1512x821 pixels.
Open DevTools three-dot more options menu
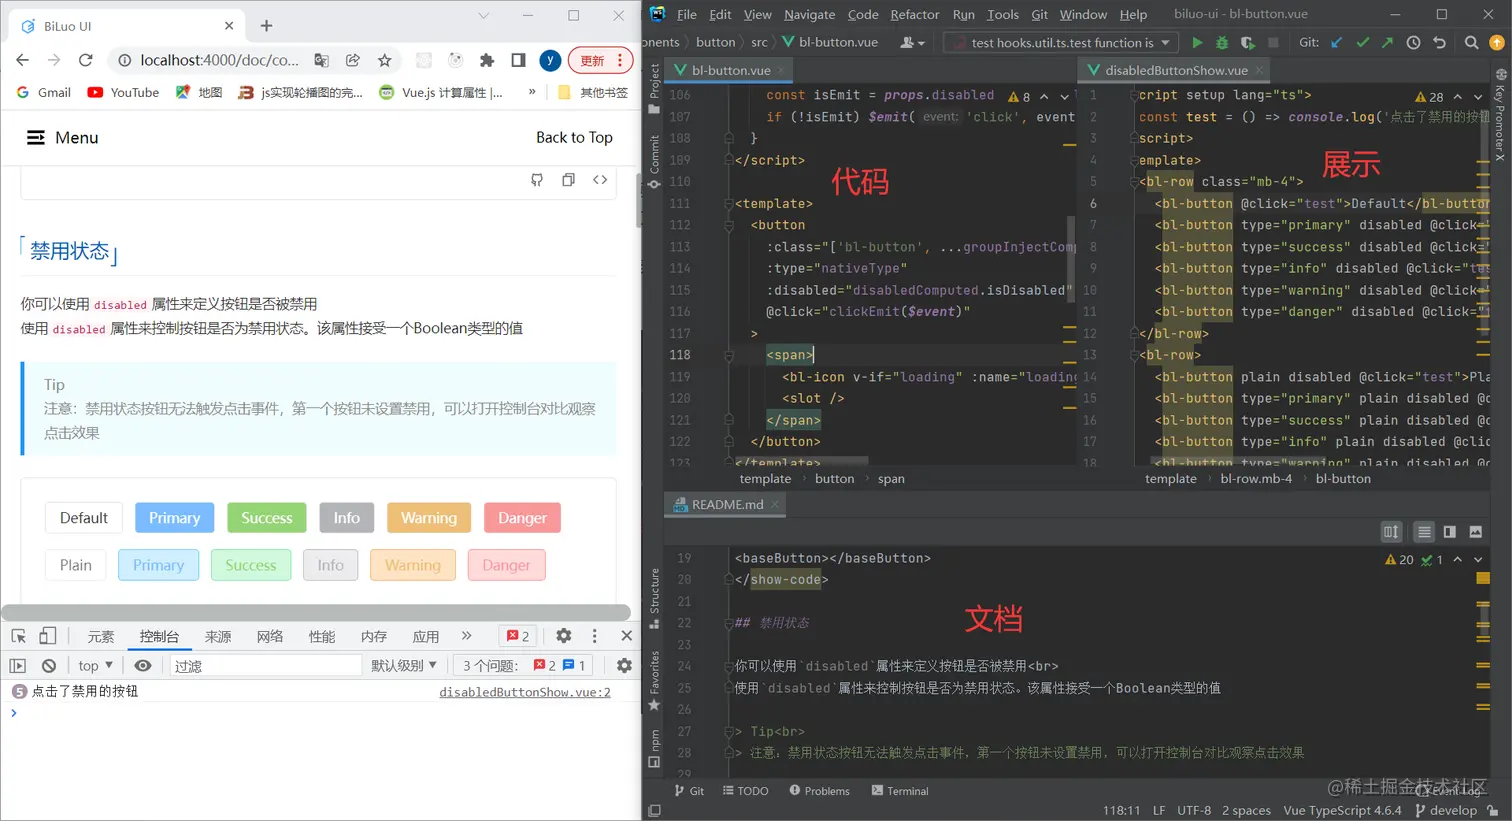594,636
